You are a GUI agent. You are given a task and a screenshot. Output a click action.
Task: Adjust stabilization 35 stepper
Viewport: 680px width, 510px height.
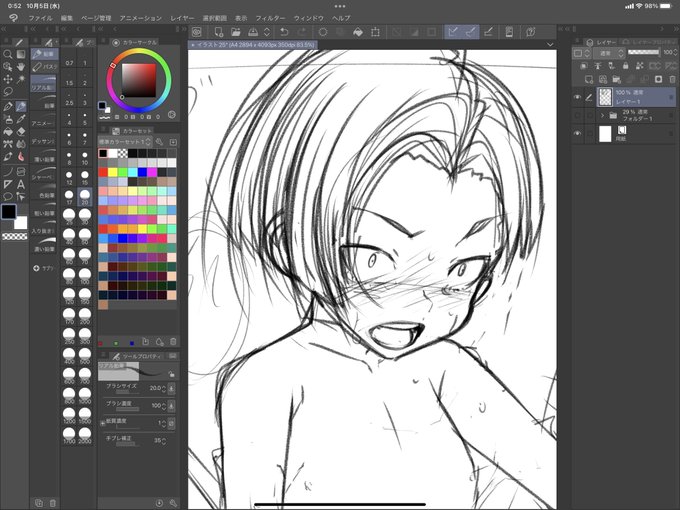[163, 441]
